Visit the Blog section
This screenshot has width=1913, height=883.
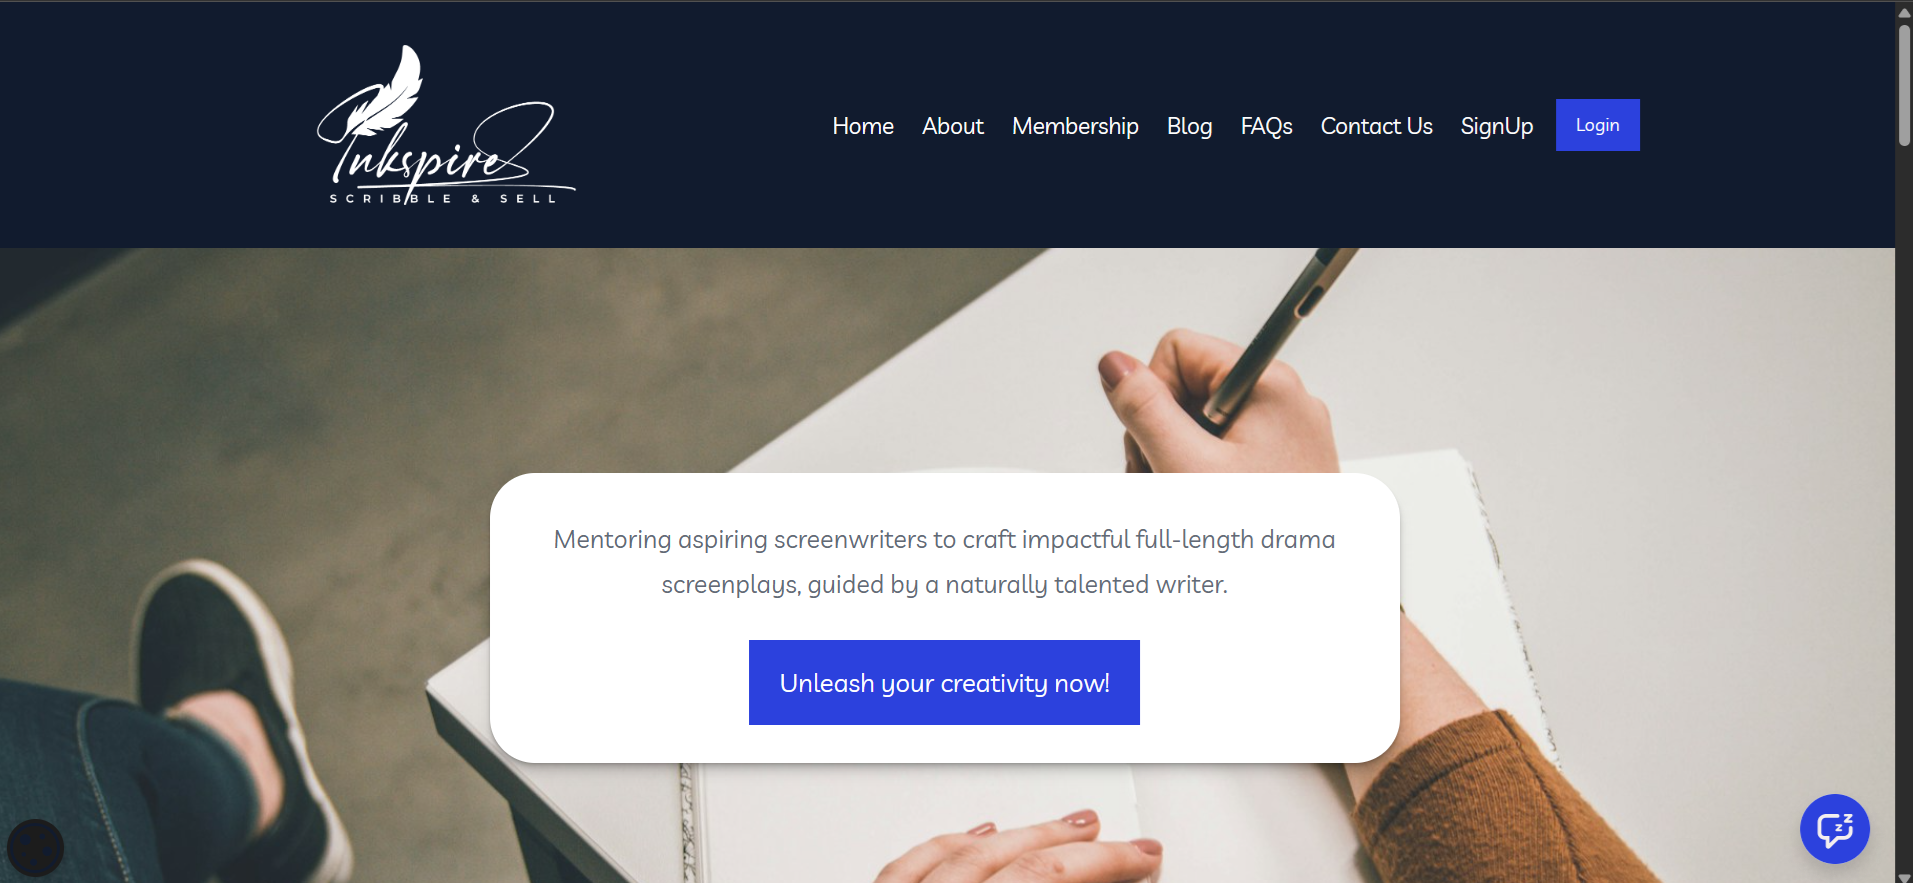[x=1189, y=126]
